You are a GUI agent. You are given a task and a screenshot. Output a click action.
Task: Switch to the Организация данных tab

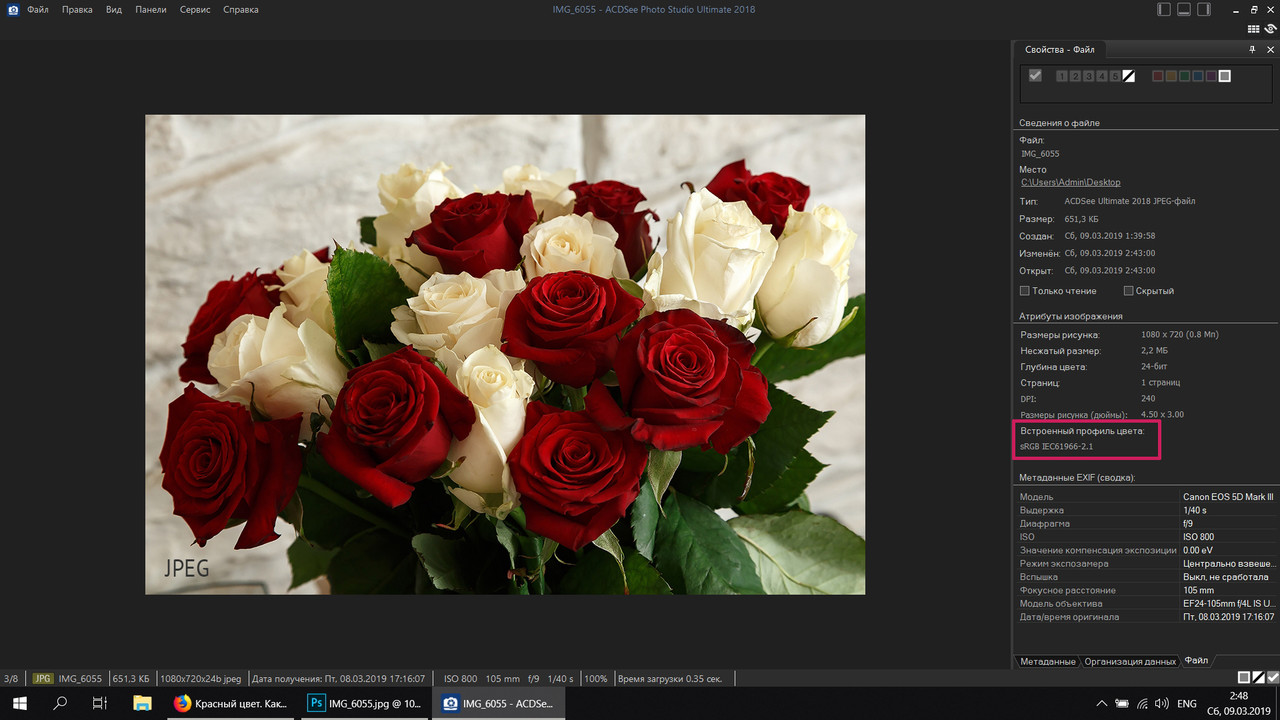coord(1130,661)
